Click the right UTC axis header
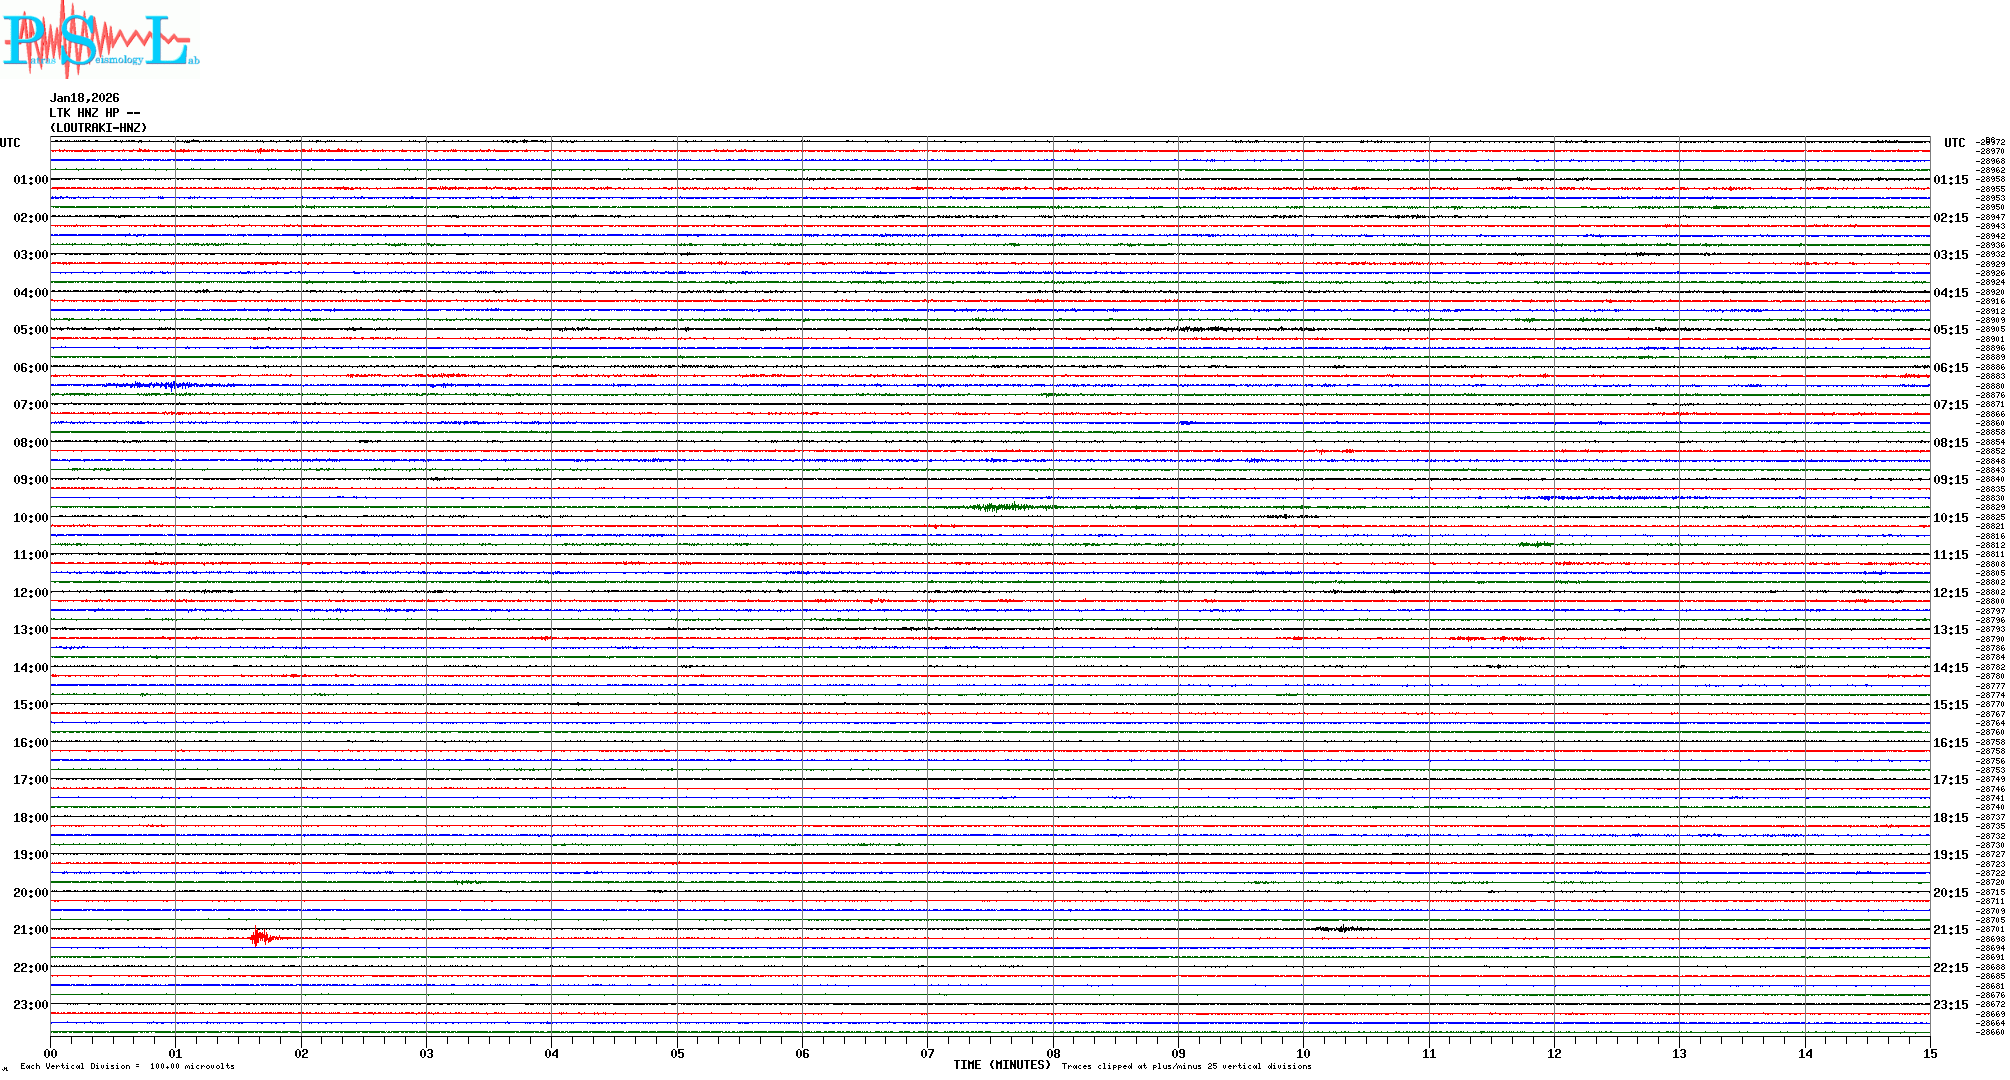Screen dimensions: 2010x1080 [1954, 143]
